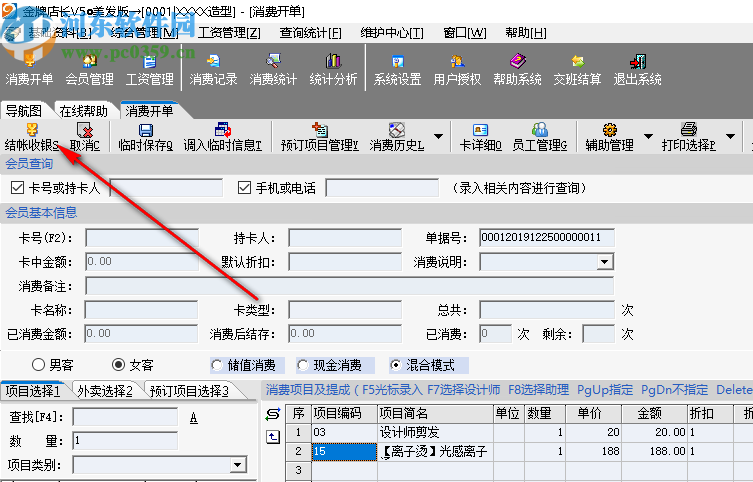Screen dimensions: 753x482
Task: Click the green S icon beside item table
Action: click(273, 414)
